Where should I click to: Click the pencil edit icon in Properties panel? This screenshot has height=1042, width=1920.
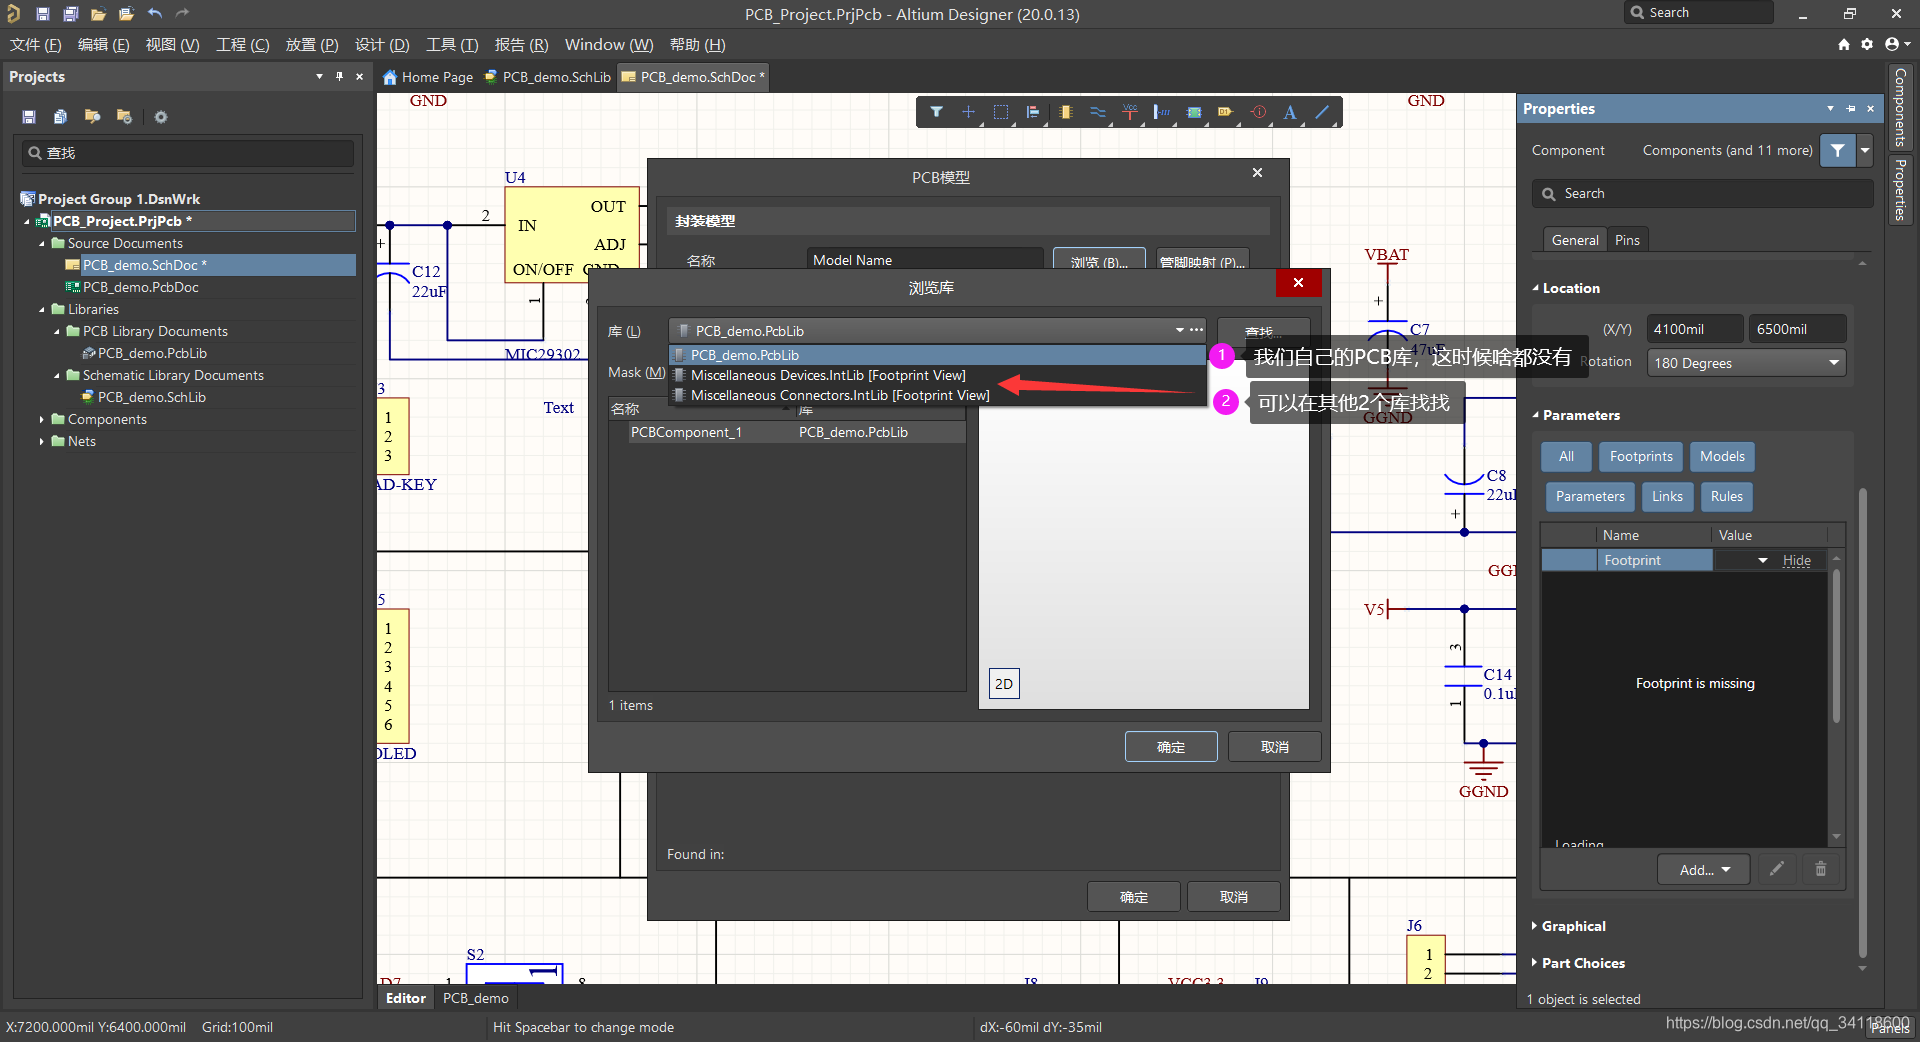click(x=1777, y=869)
